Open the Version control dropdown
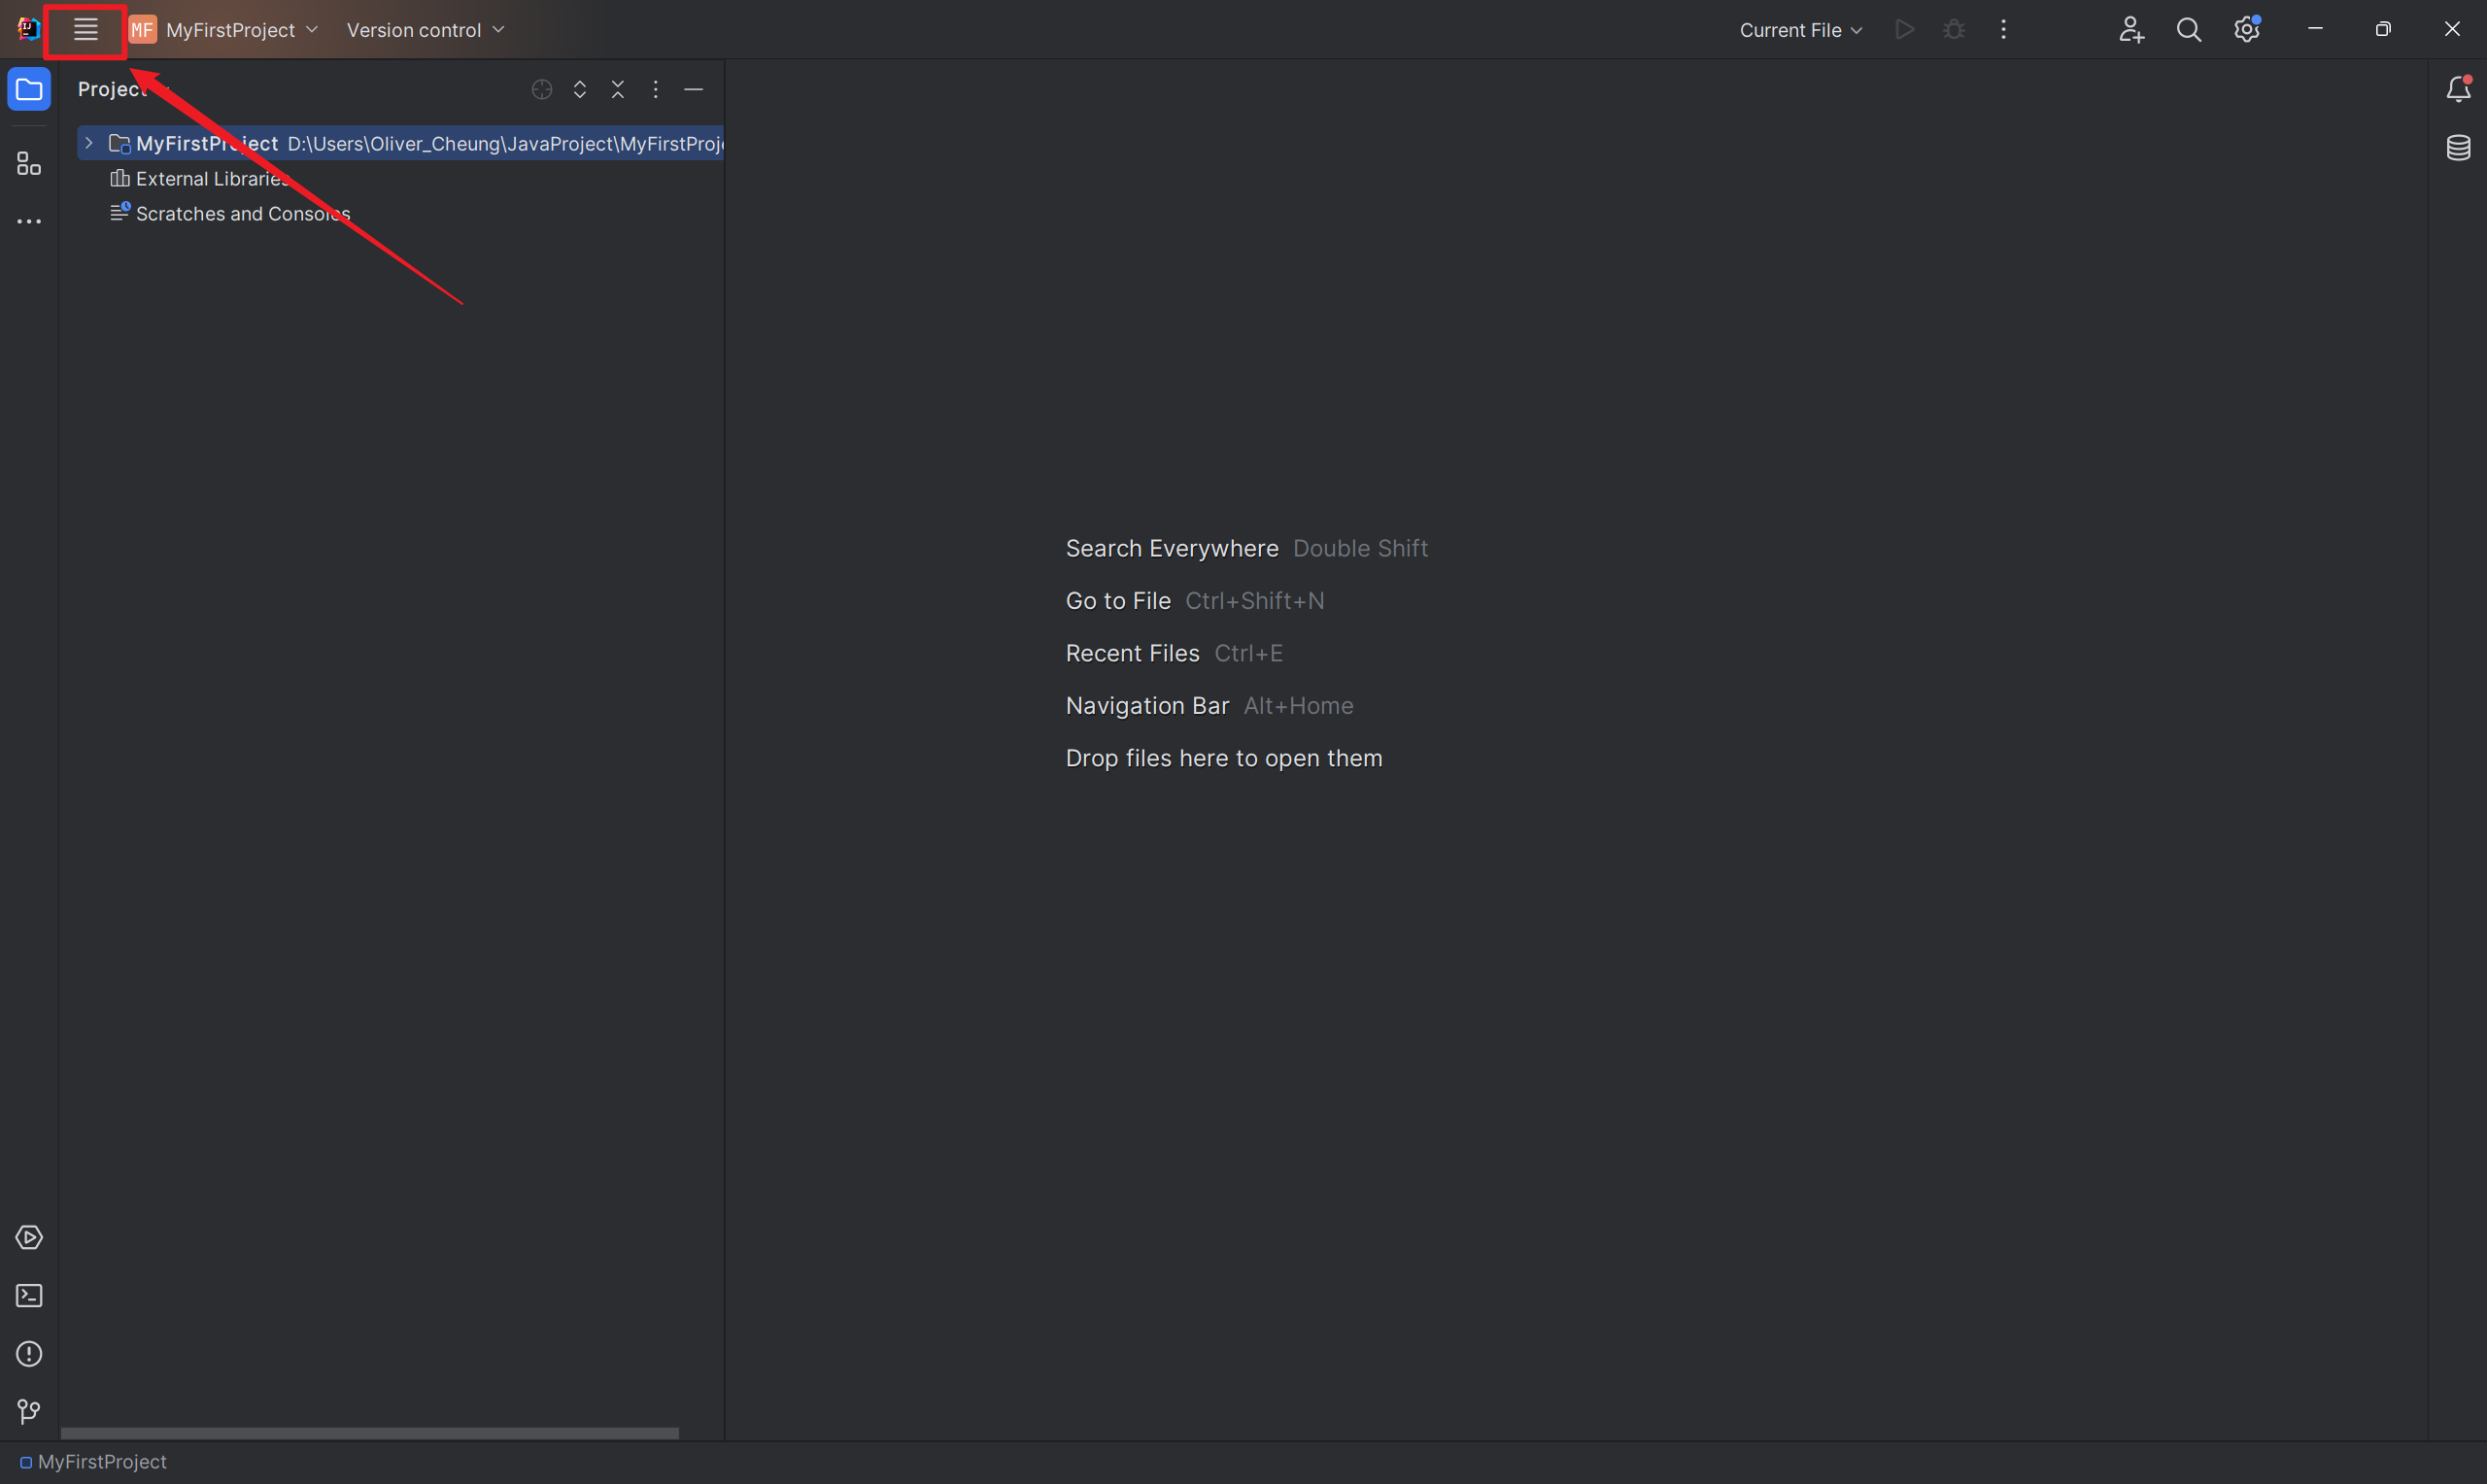2487x1484 pixels. pyautogui.click(x=425, y=30)
